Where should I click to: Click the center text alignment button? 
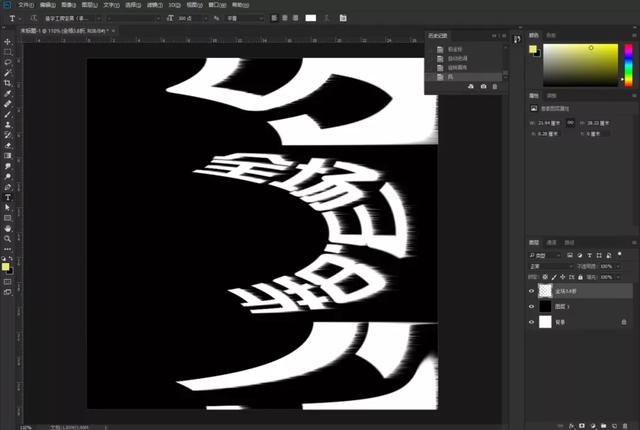282,18
